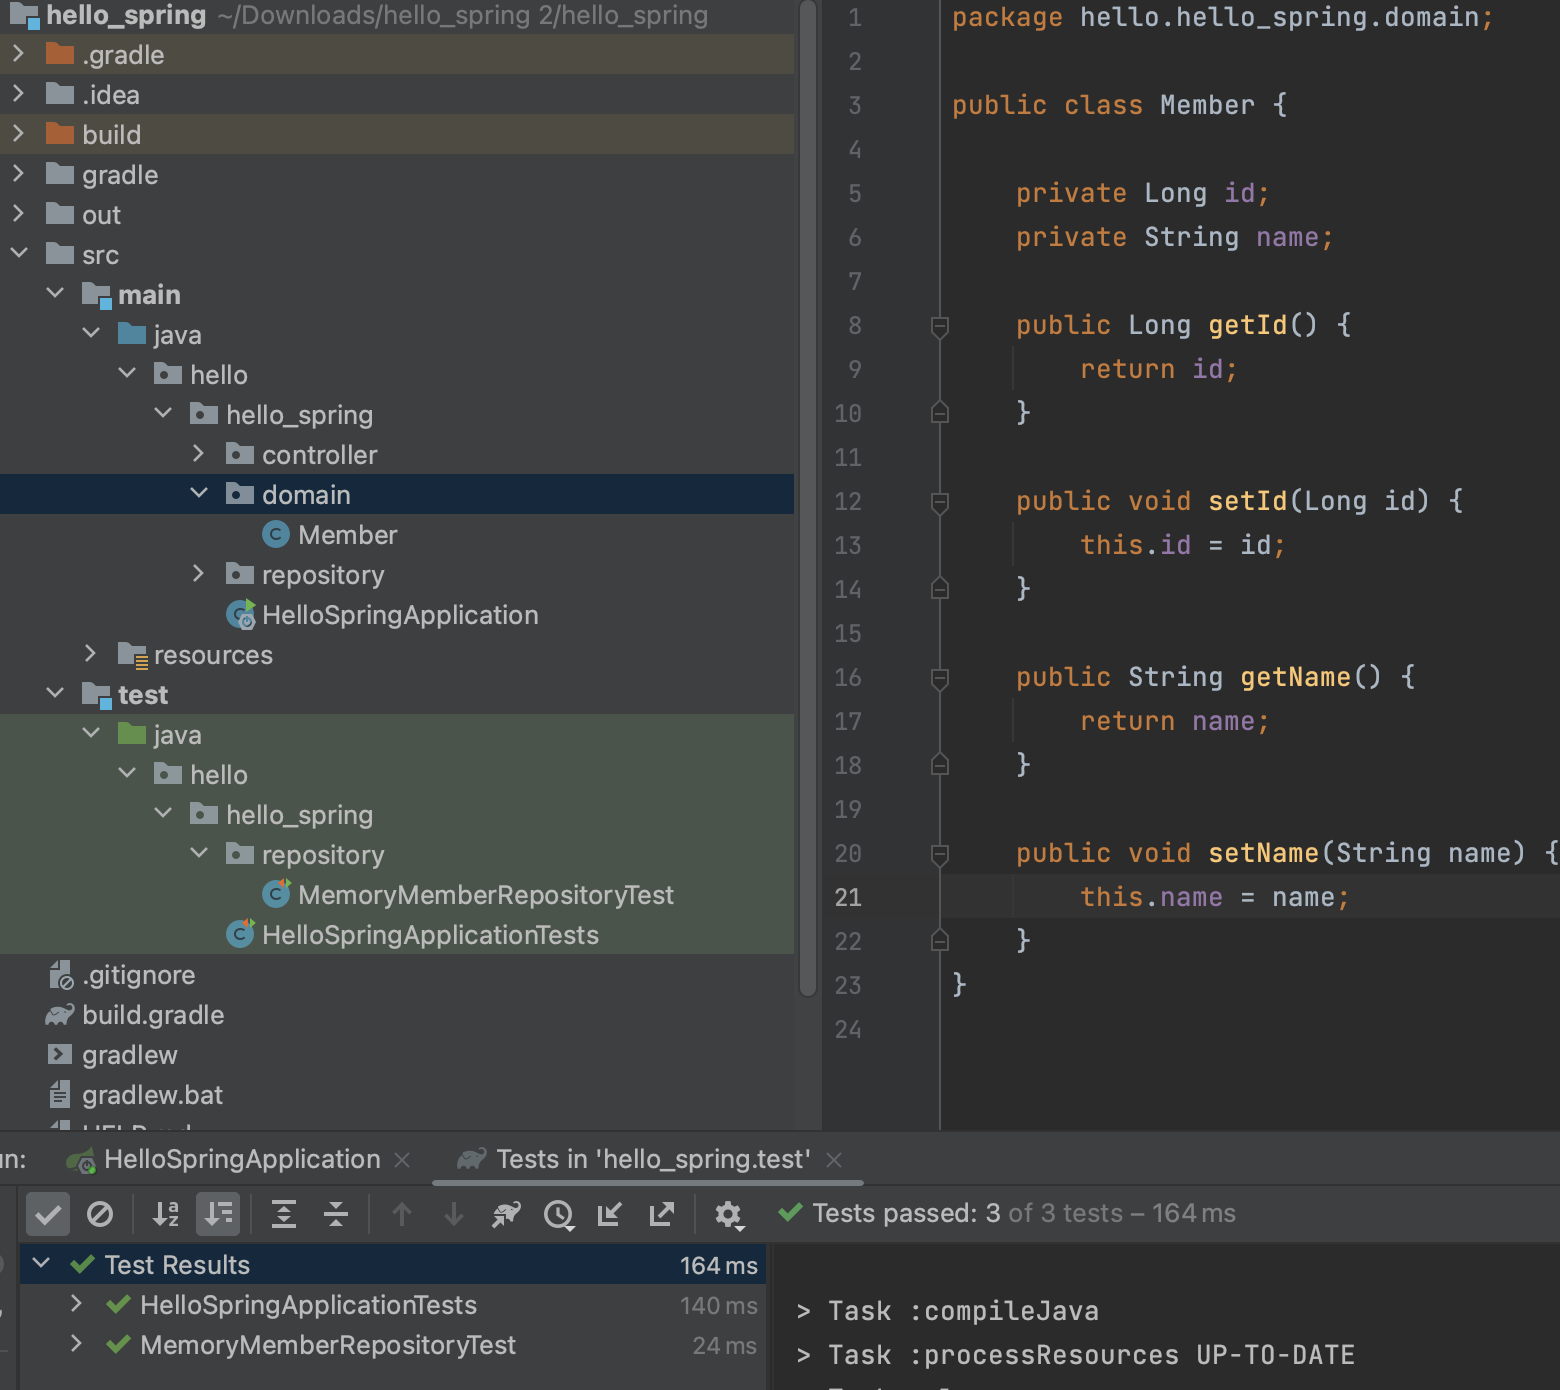Fold the setId() method in gutter
This screenshot has height=1390, width=1560.
point(940,502)
